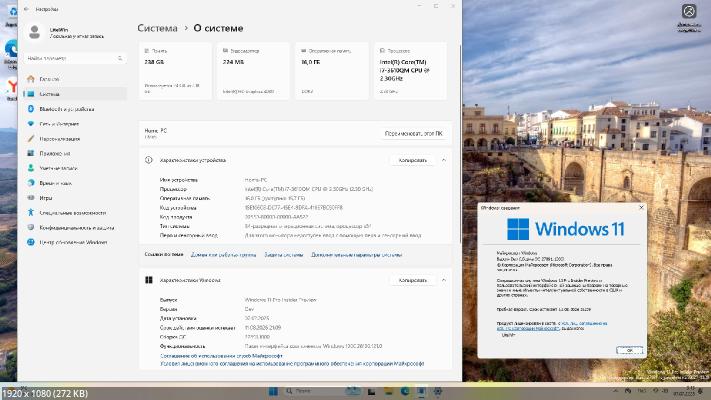The image size is (711, 400).
Task: Click the info icon beside Характеристики устройства
Action: [x=149, y=160]
